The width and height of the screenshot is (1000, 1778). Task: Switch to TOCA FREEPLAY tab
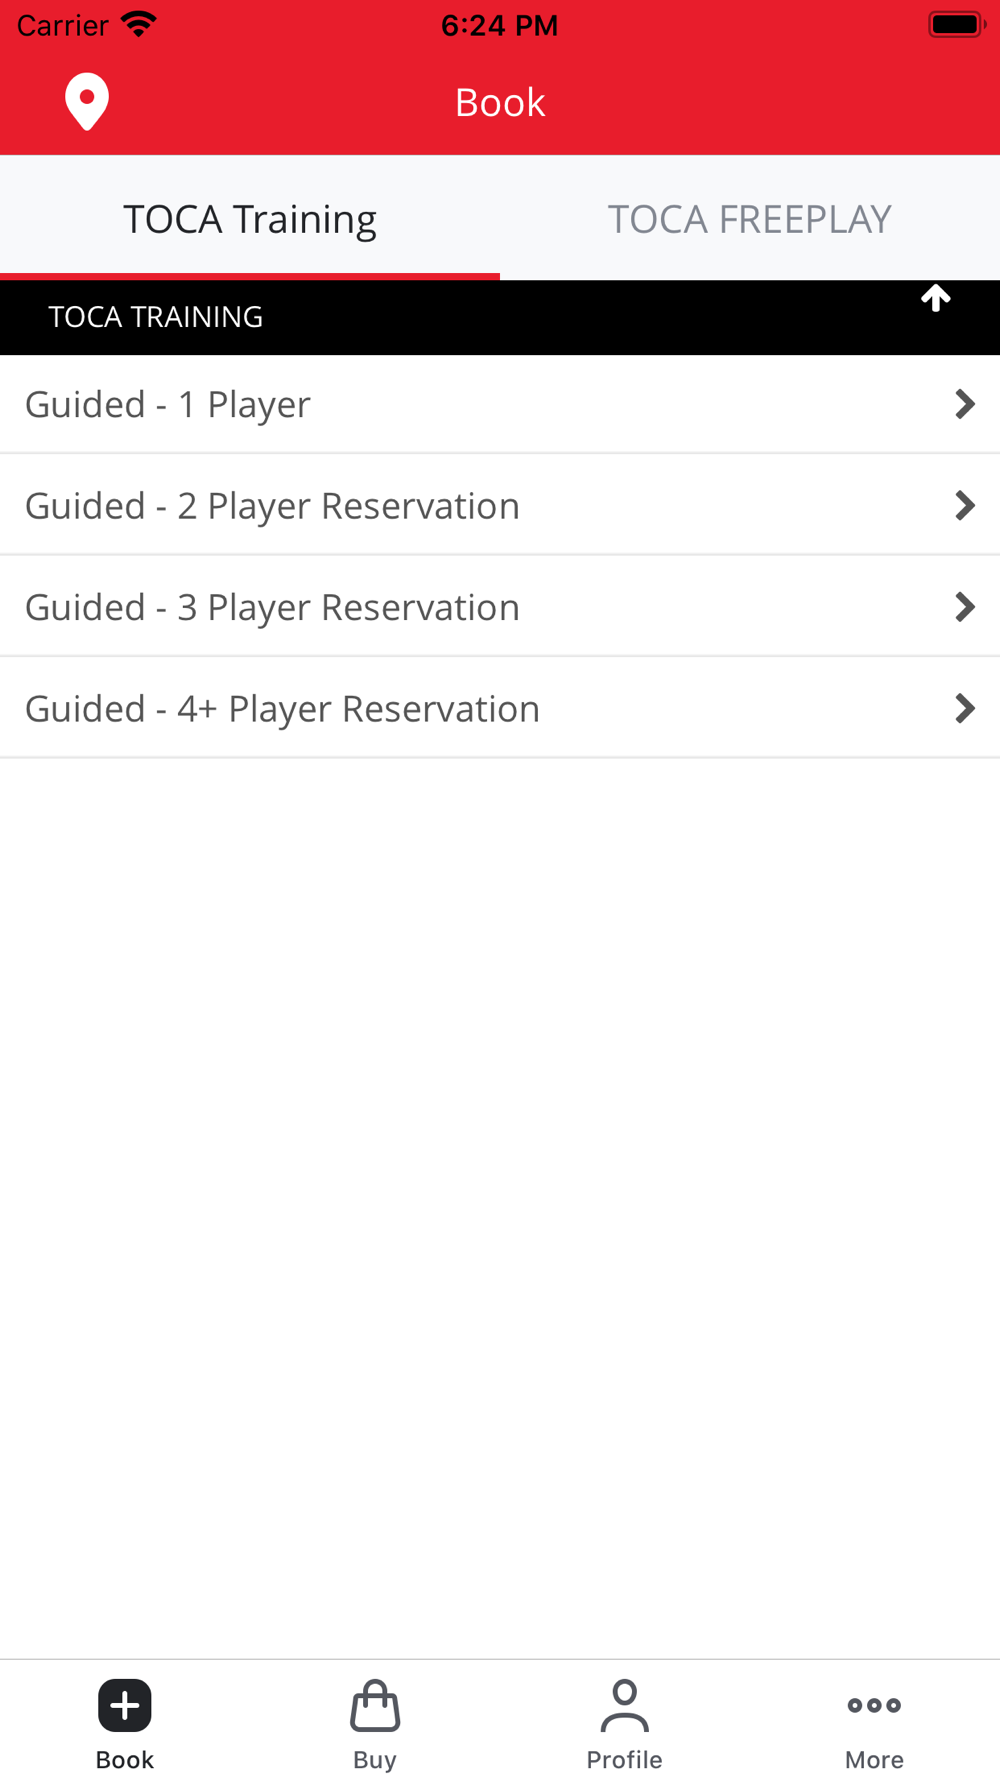750,218
